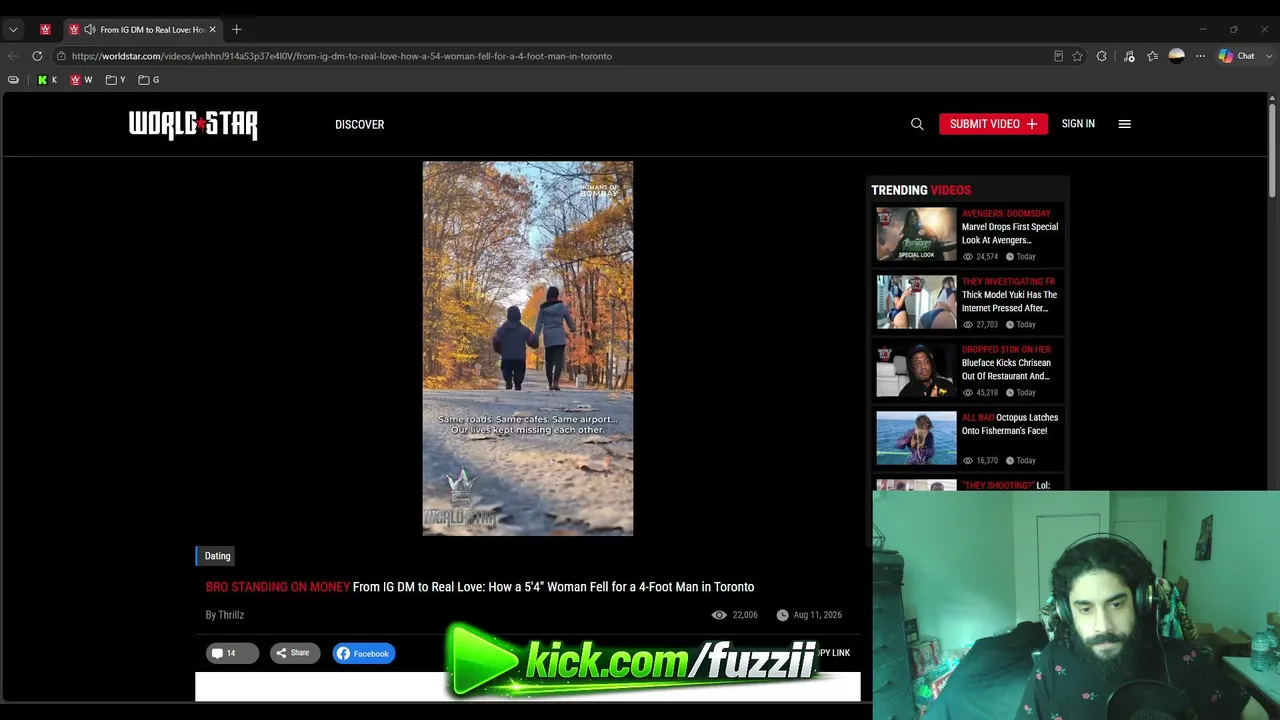Viewport: 1280px width, 720px height.
Task: Open Marvel Drops First Special Look title
Action: click(1010, 233)
